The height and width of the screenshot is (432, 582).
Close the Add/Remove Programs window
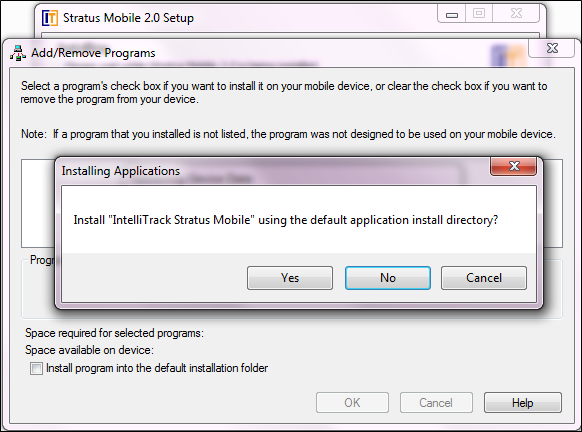pos(552,48)
